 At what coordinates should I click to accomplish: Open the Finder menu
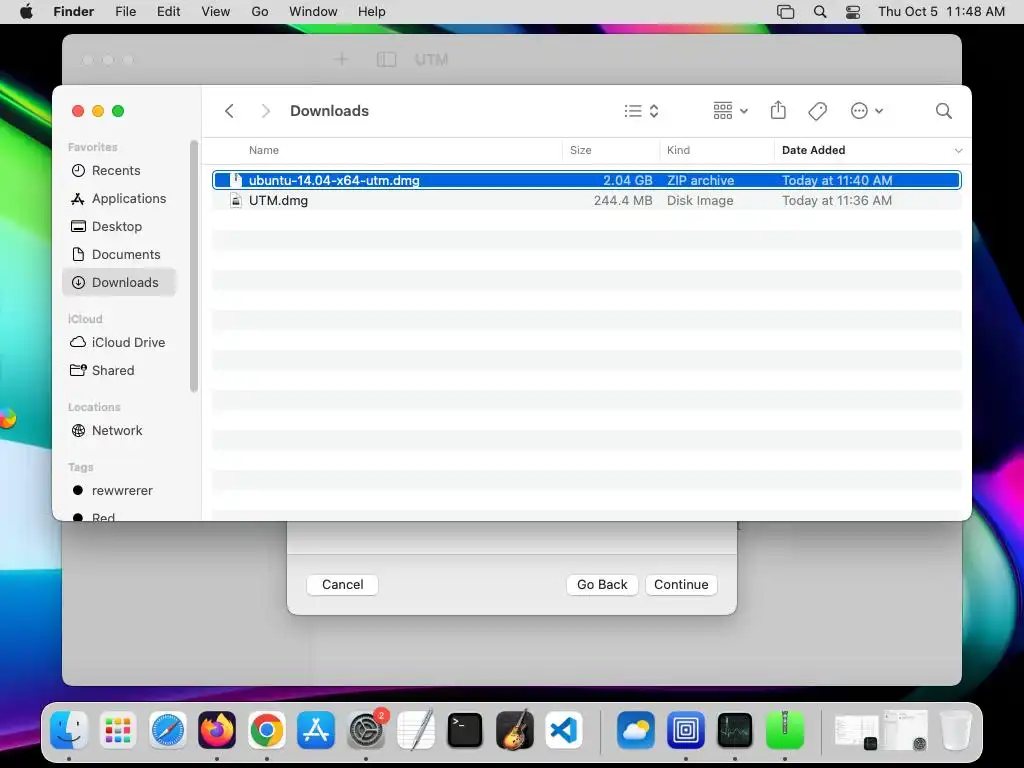click(73, 12)
